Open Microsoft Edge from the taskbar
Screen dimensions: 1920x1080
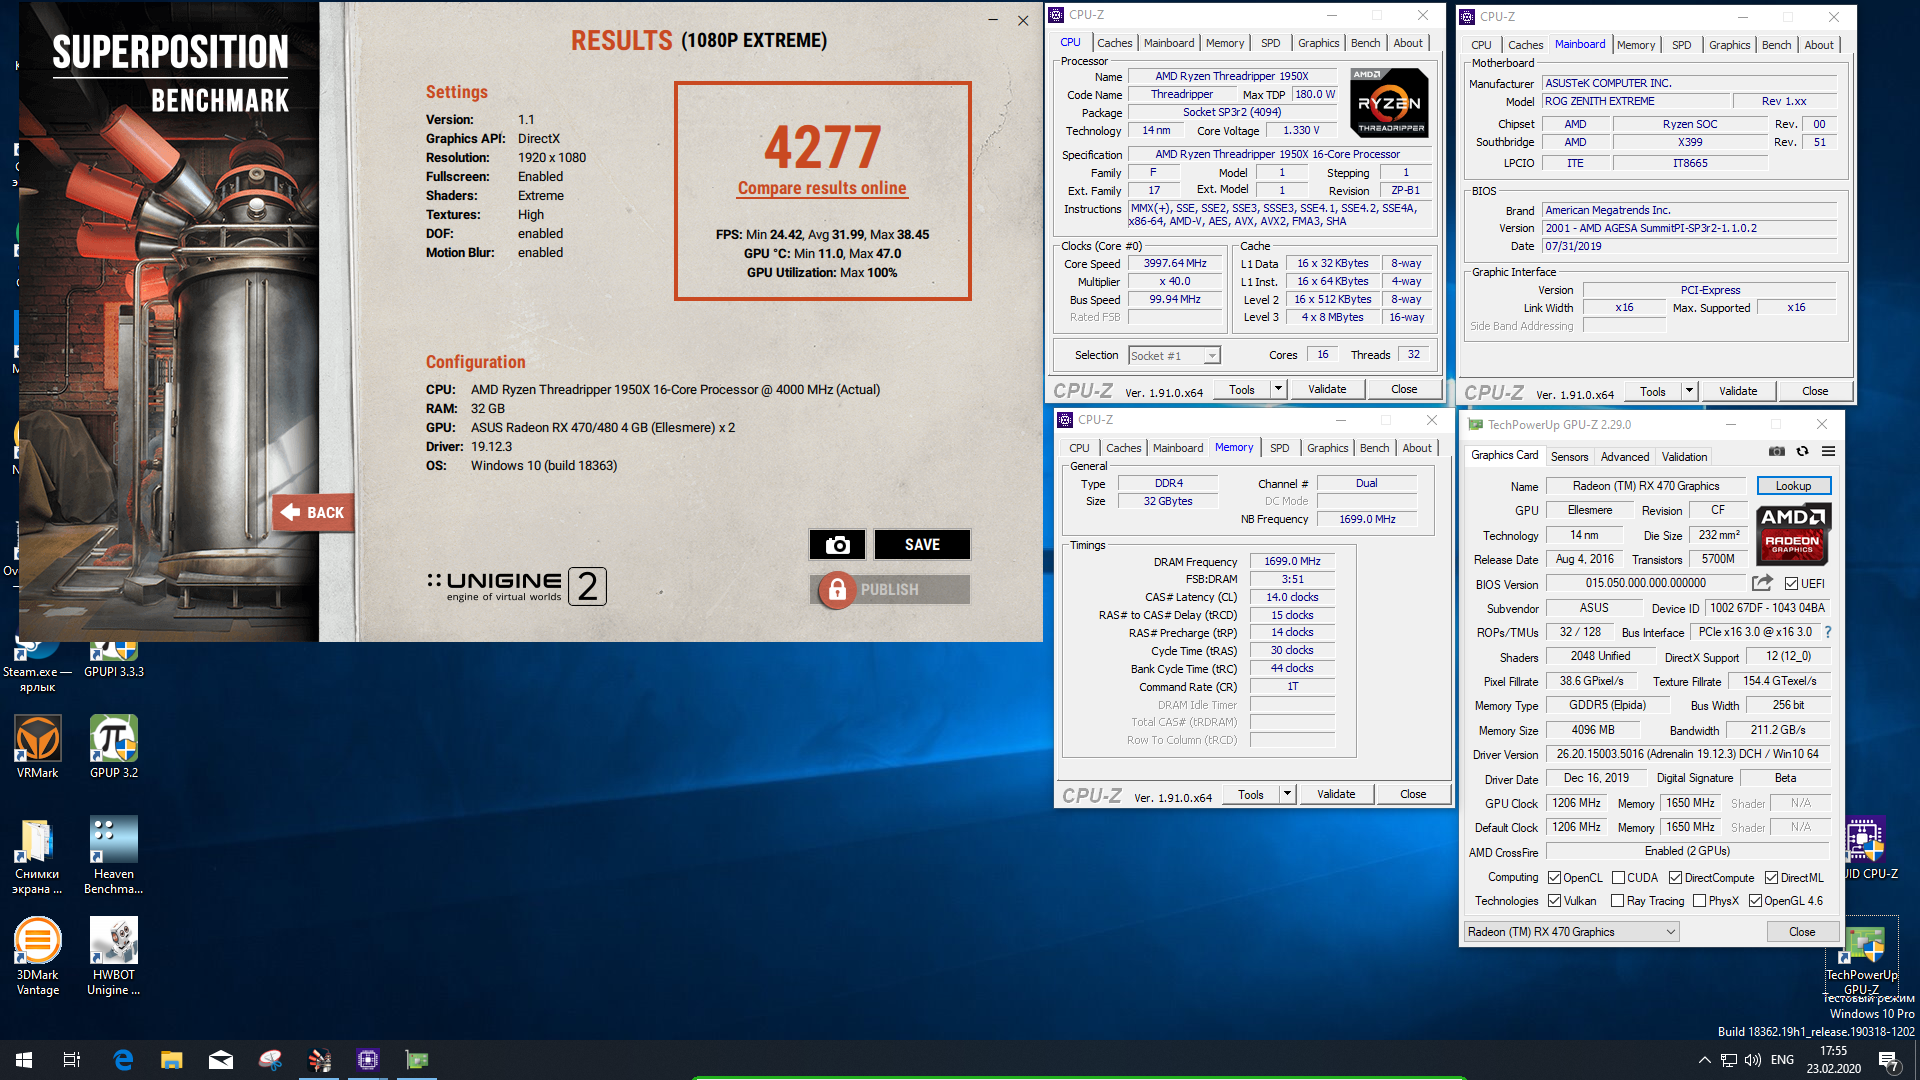coord(123,1060)
